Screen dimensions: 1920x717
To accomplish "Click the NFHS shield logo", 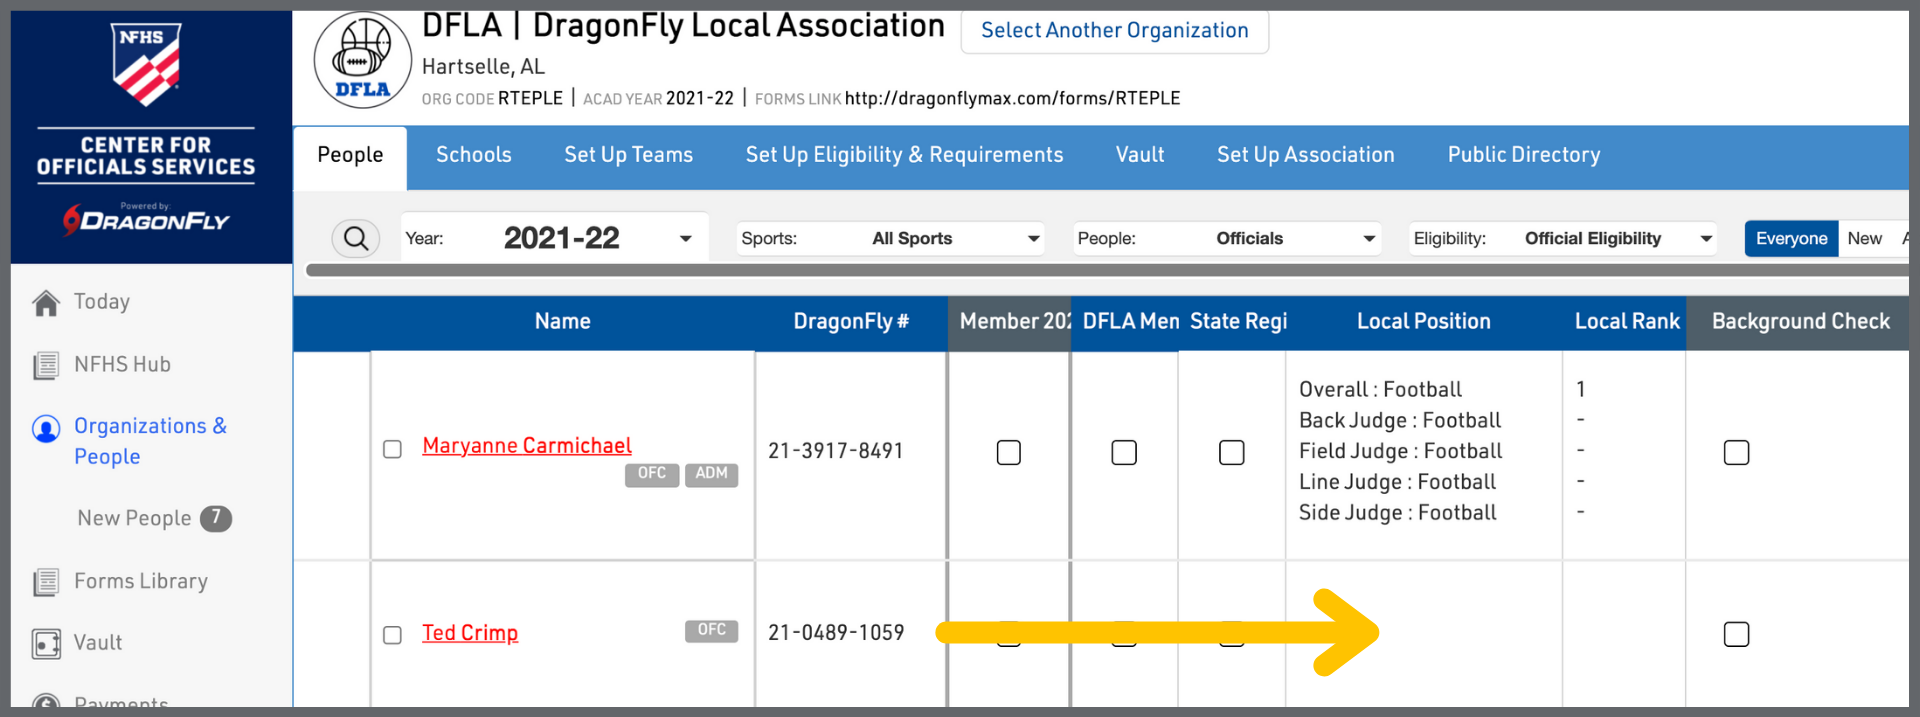I will pyautogui.click(x=146, y=64).
